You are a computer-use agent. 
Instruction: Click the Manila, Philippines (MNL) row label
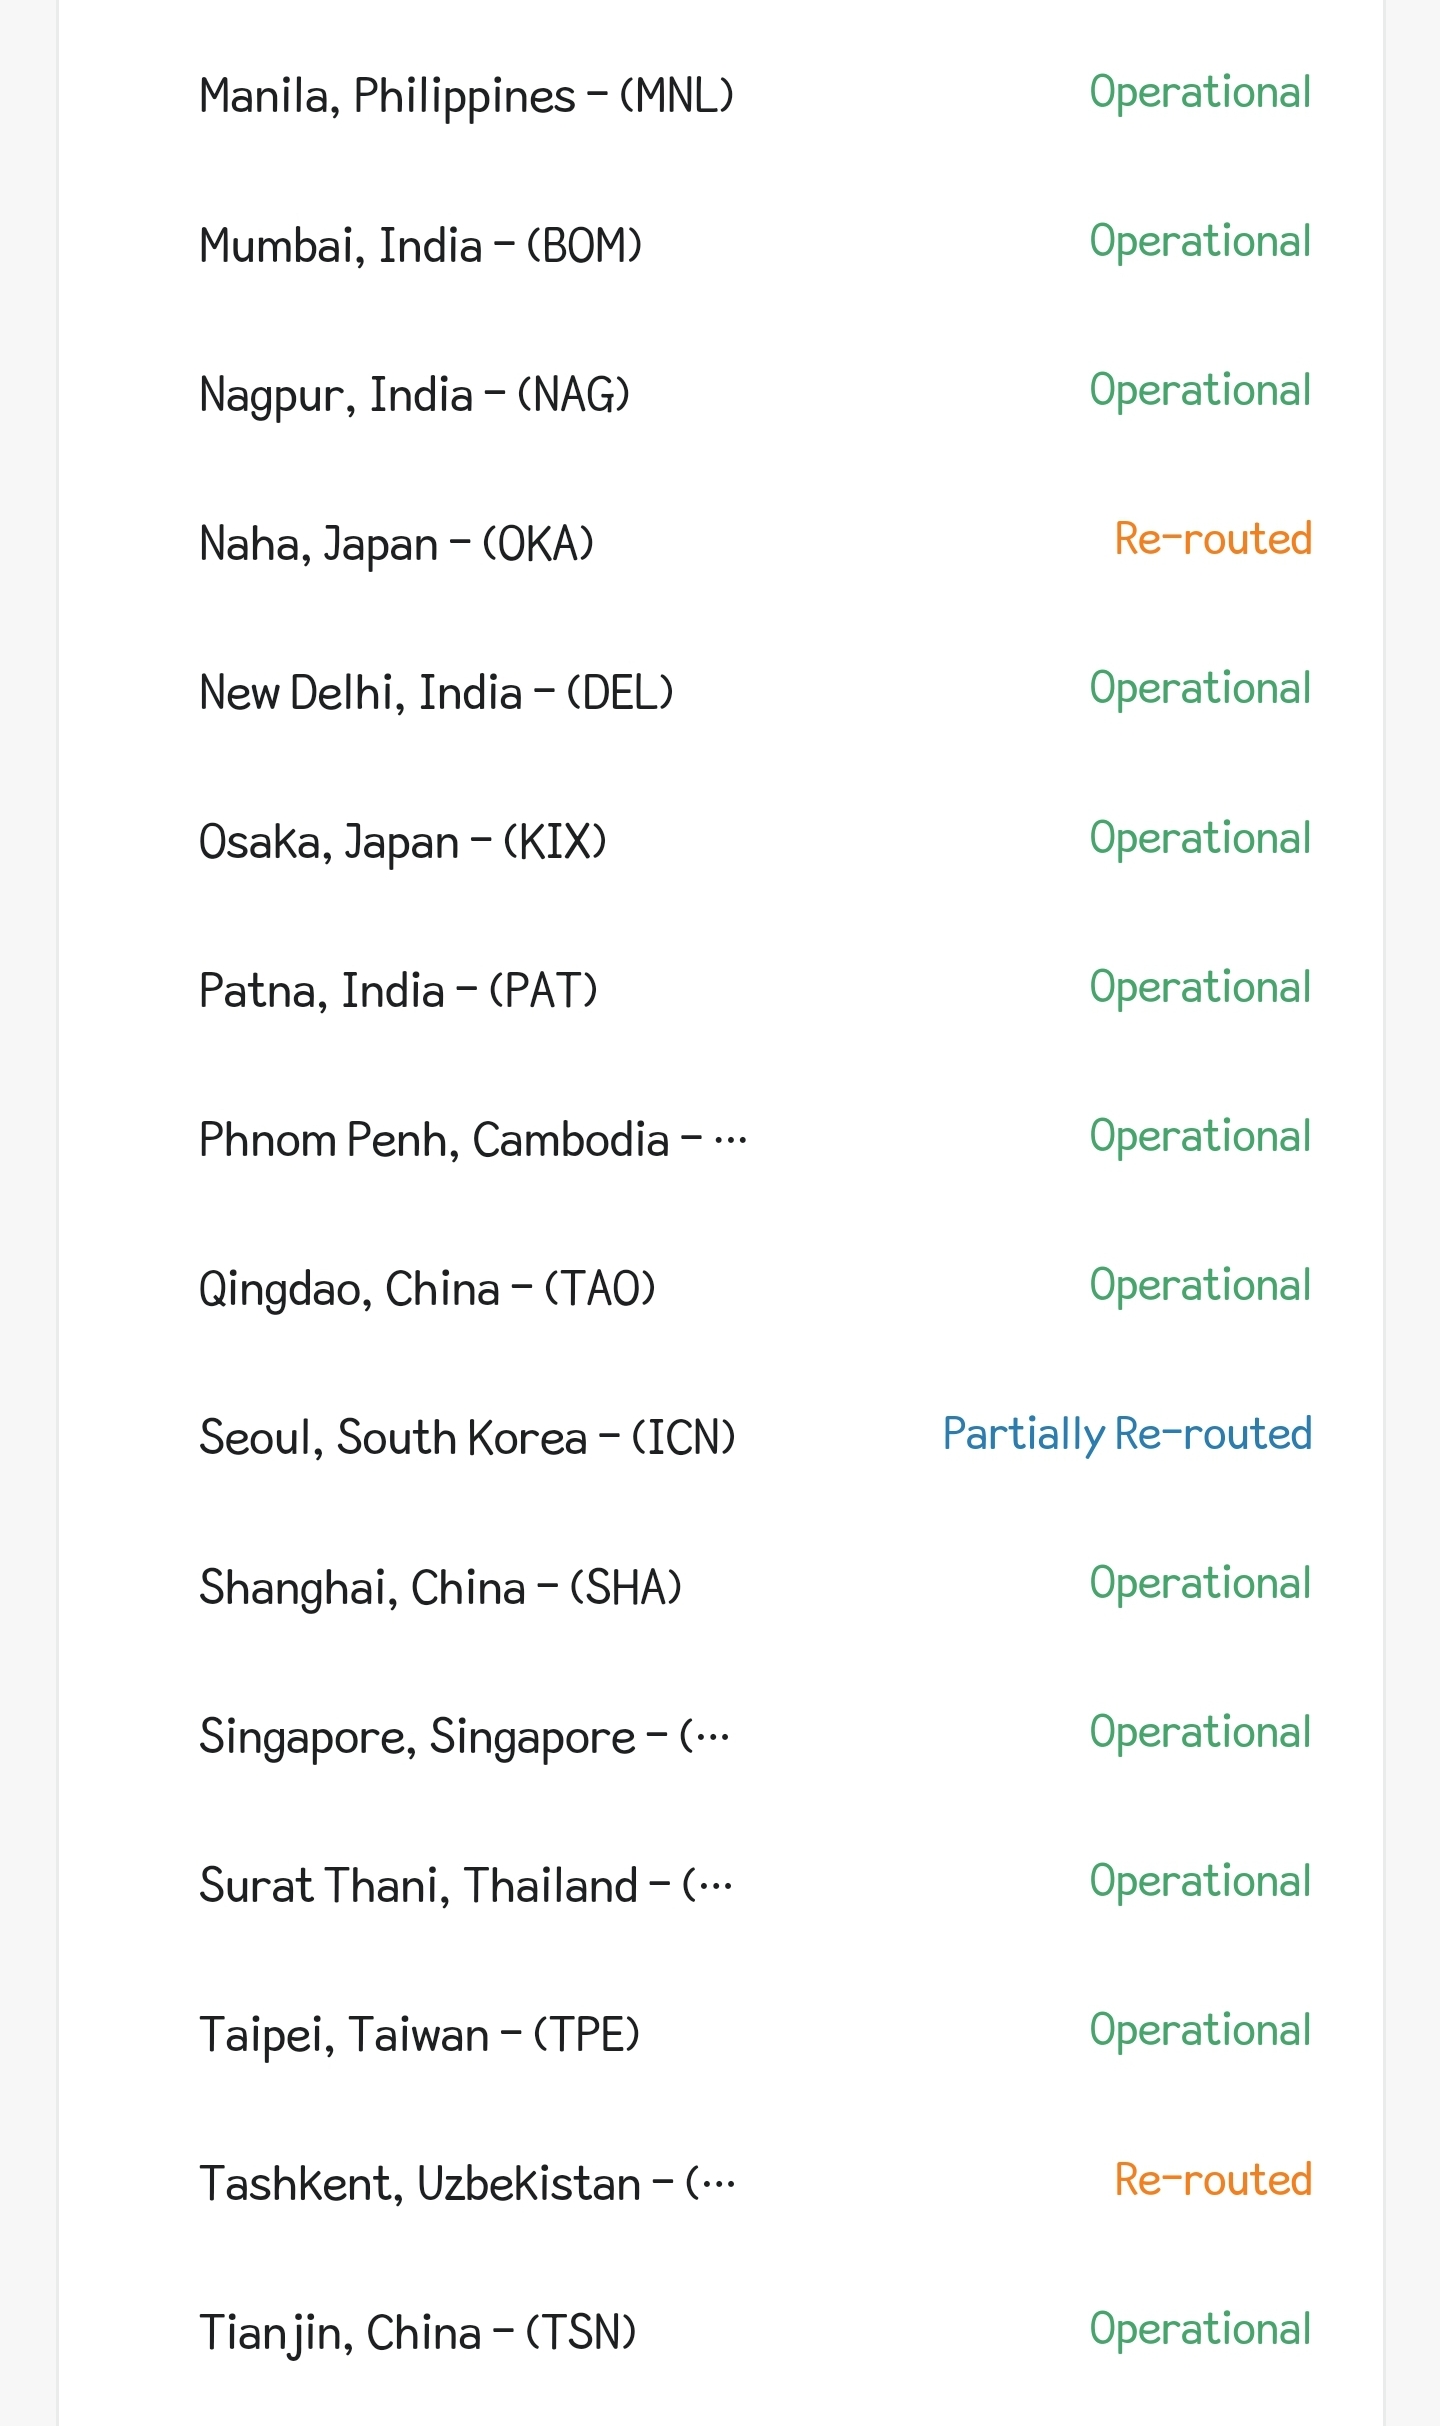click(466, 97)
